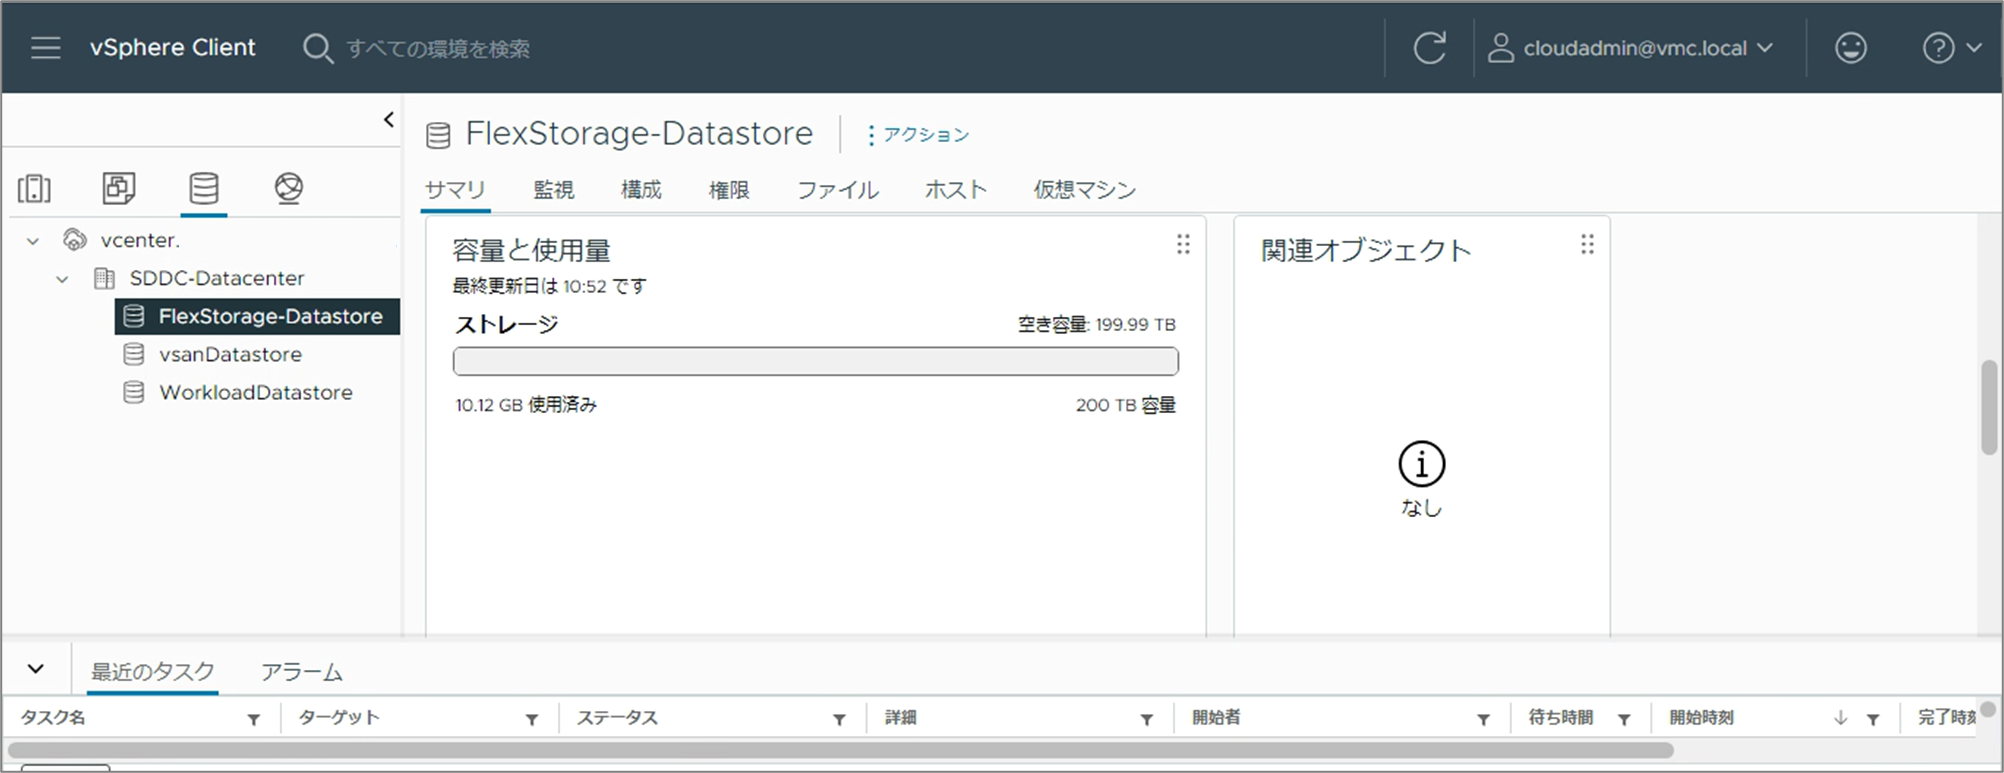Image resolution: width=2004 pixels, height=773 pixels.
Task: Collapse the left navigation pane
Action: coord(389,120)
